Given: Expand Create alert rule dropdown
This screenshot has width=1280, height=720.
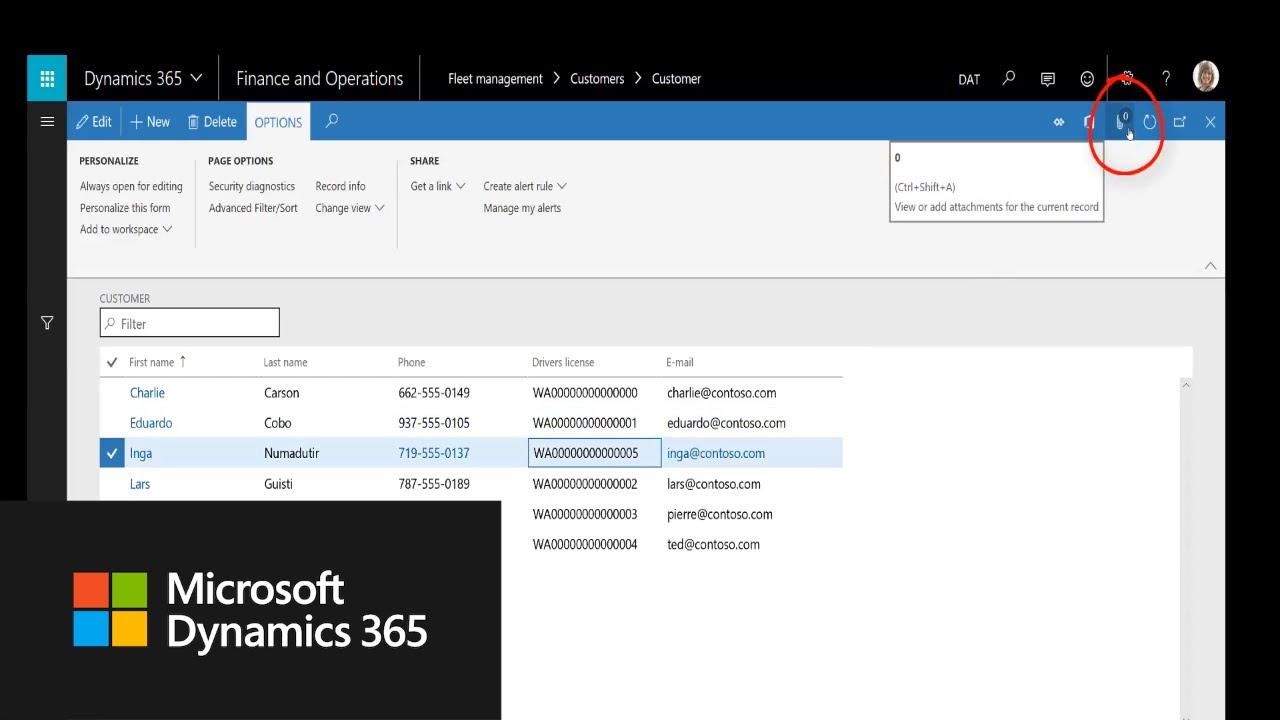Looking at the screenshot, I should pyautogui.click(x=525, y=186).
